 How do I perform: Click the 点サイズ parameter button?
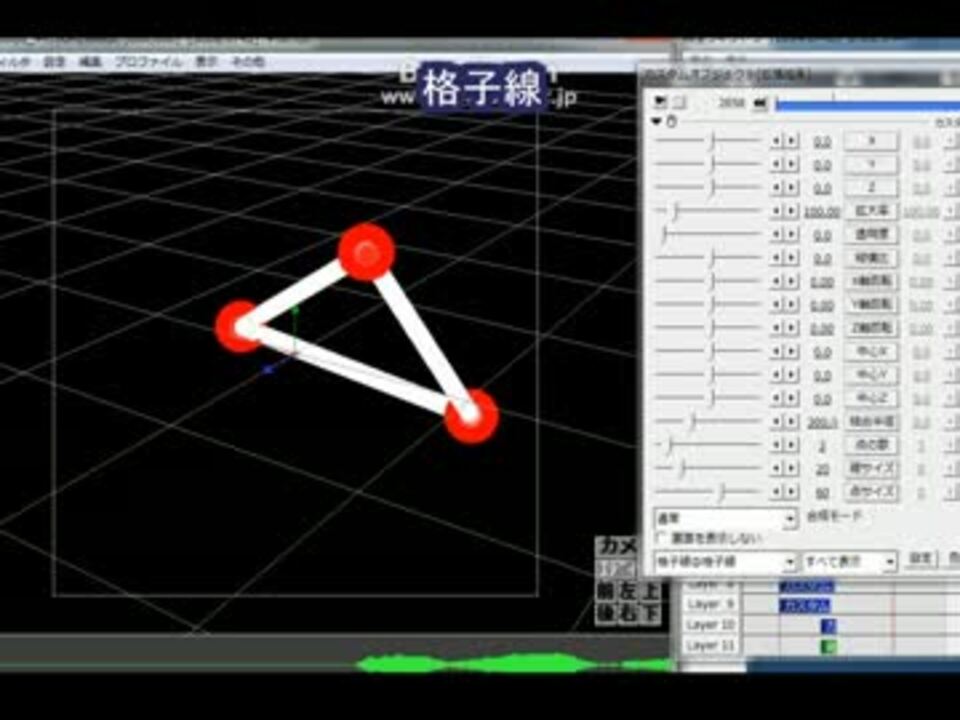(872, 492)
